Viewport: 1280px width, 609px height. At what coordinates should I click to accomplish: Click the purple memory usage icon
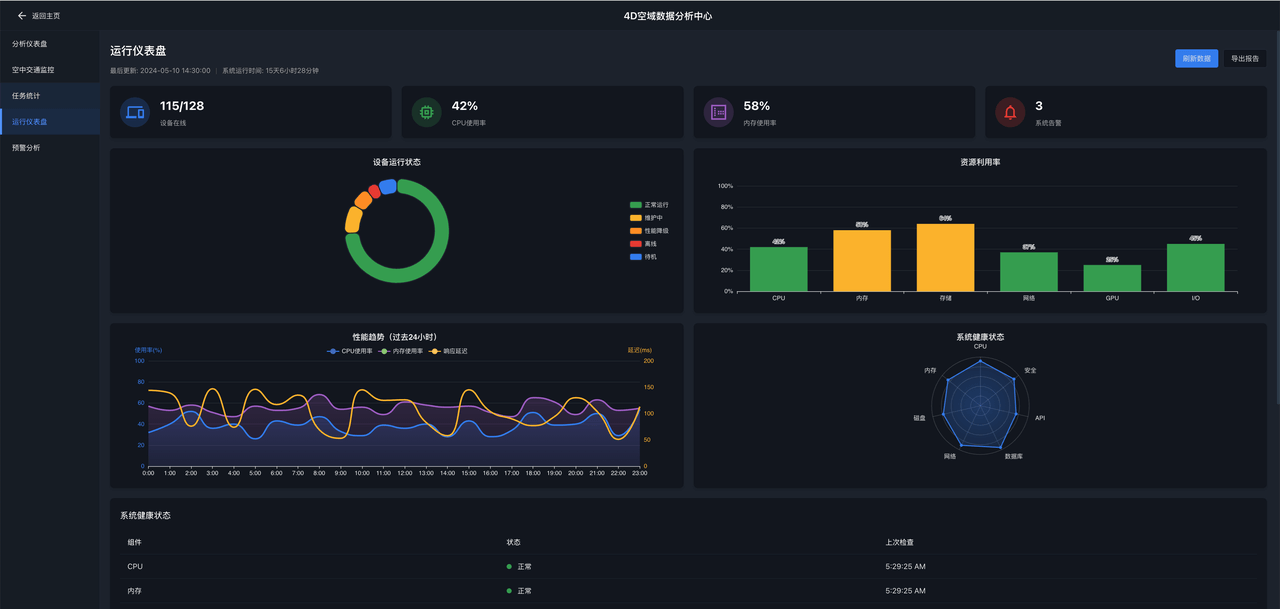coord(718,112)
